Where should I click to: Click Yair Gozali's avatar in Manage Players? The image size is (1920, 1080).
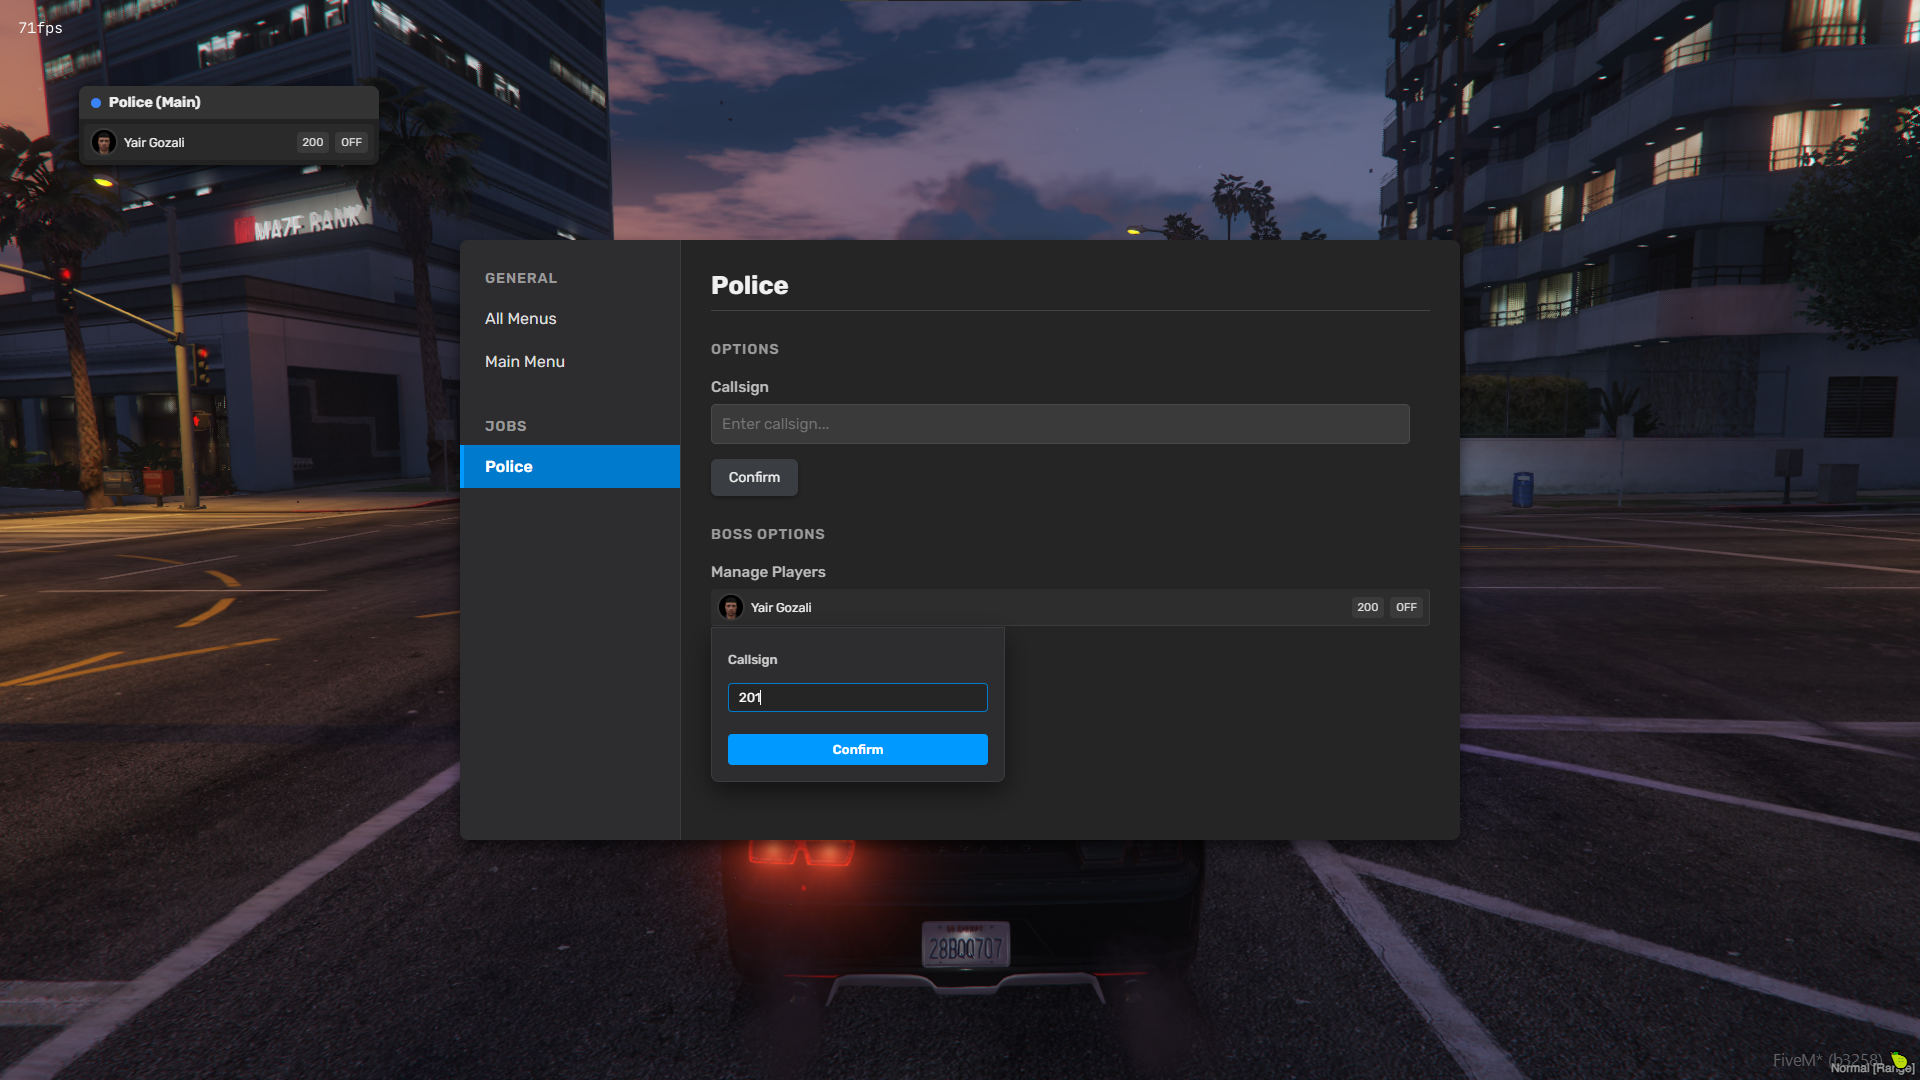tap(731, 607)
